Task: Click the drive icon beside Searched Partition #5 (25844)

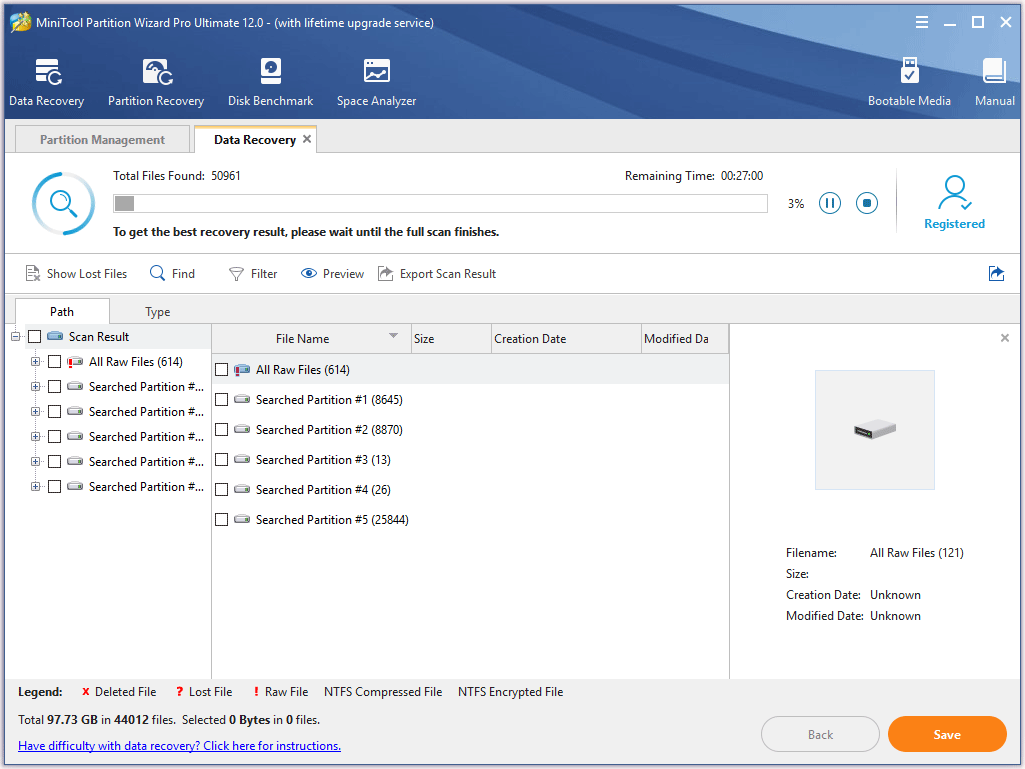Action: 243,519
